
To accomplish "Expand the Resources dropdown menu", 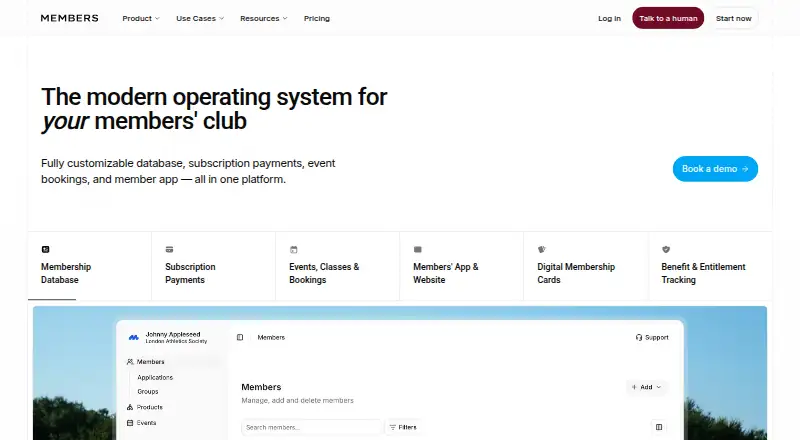I will coord(264,18).
